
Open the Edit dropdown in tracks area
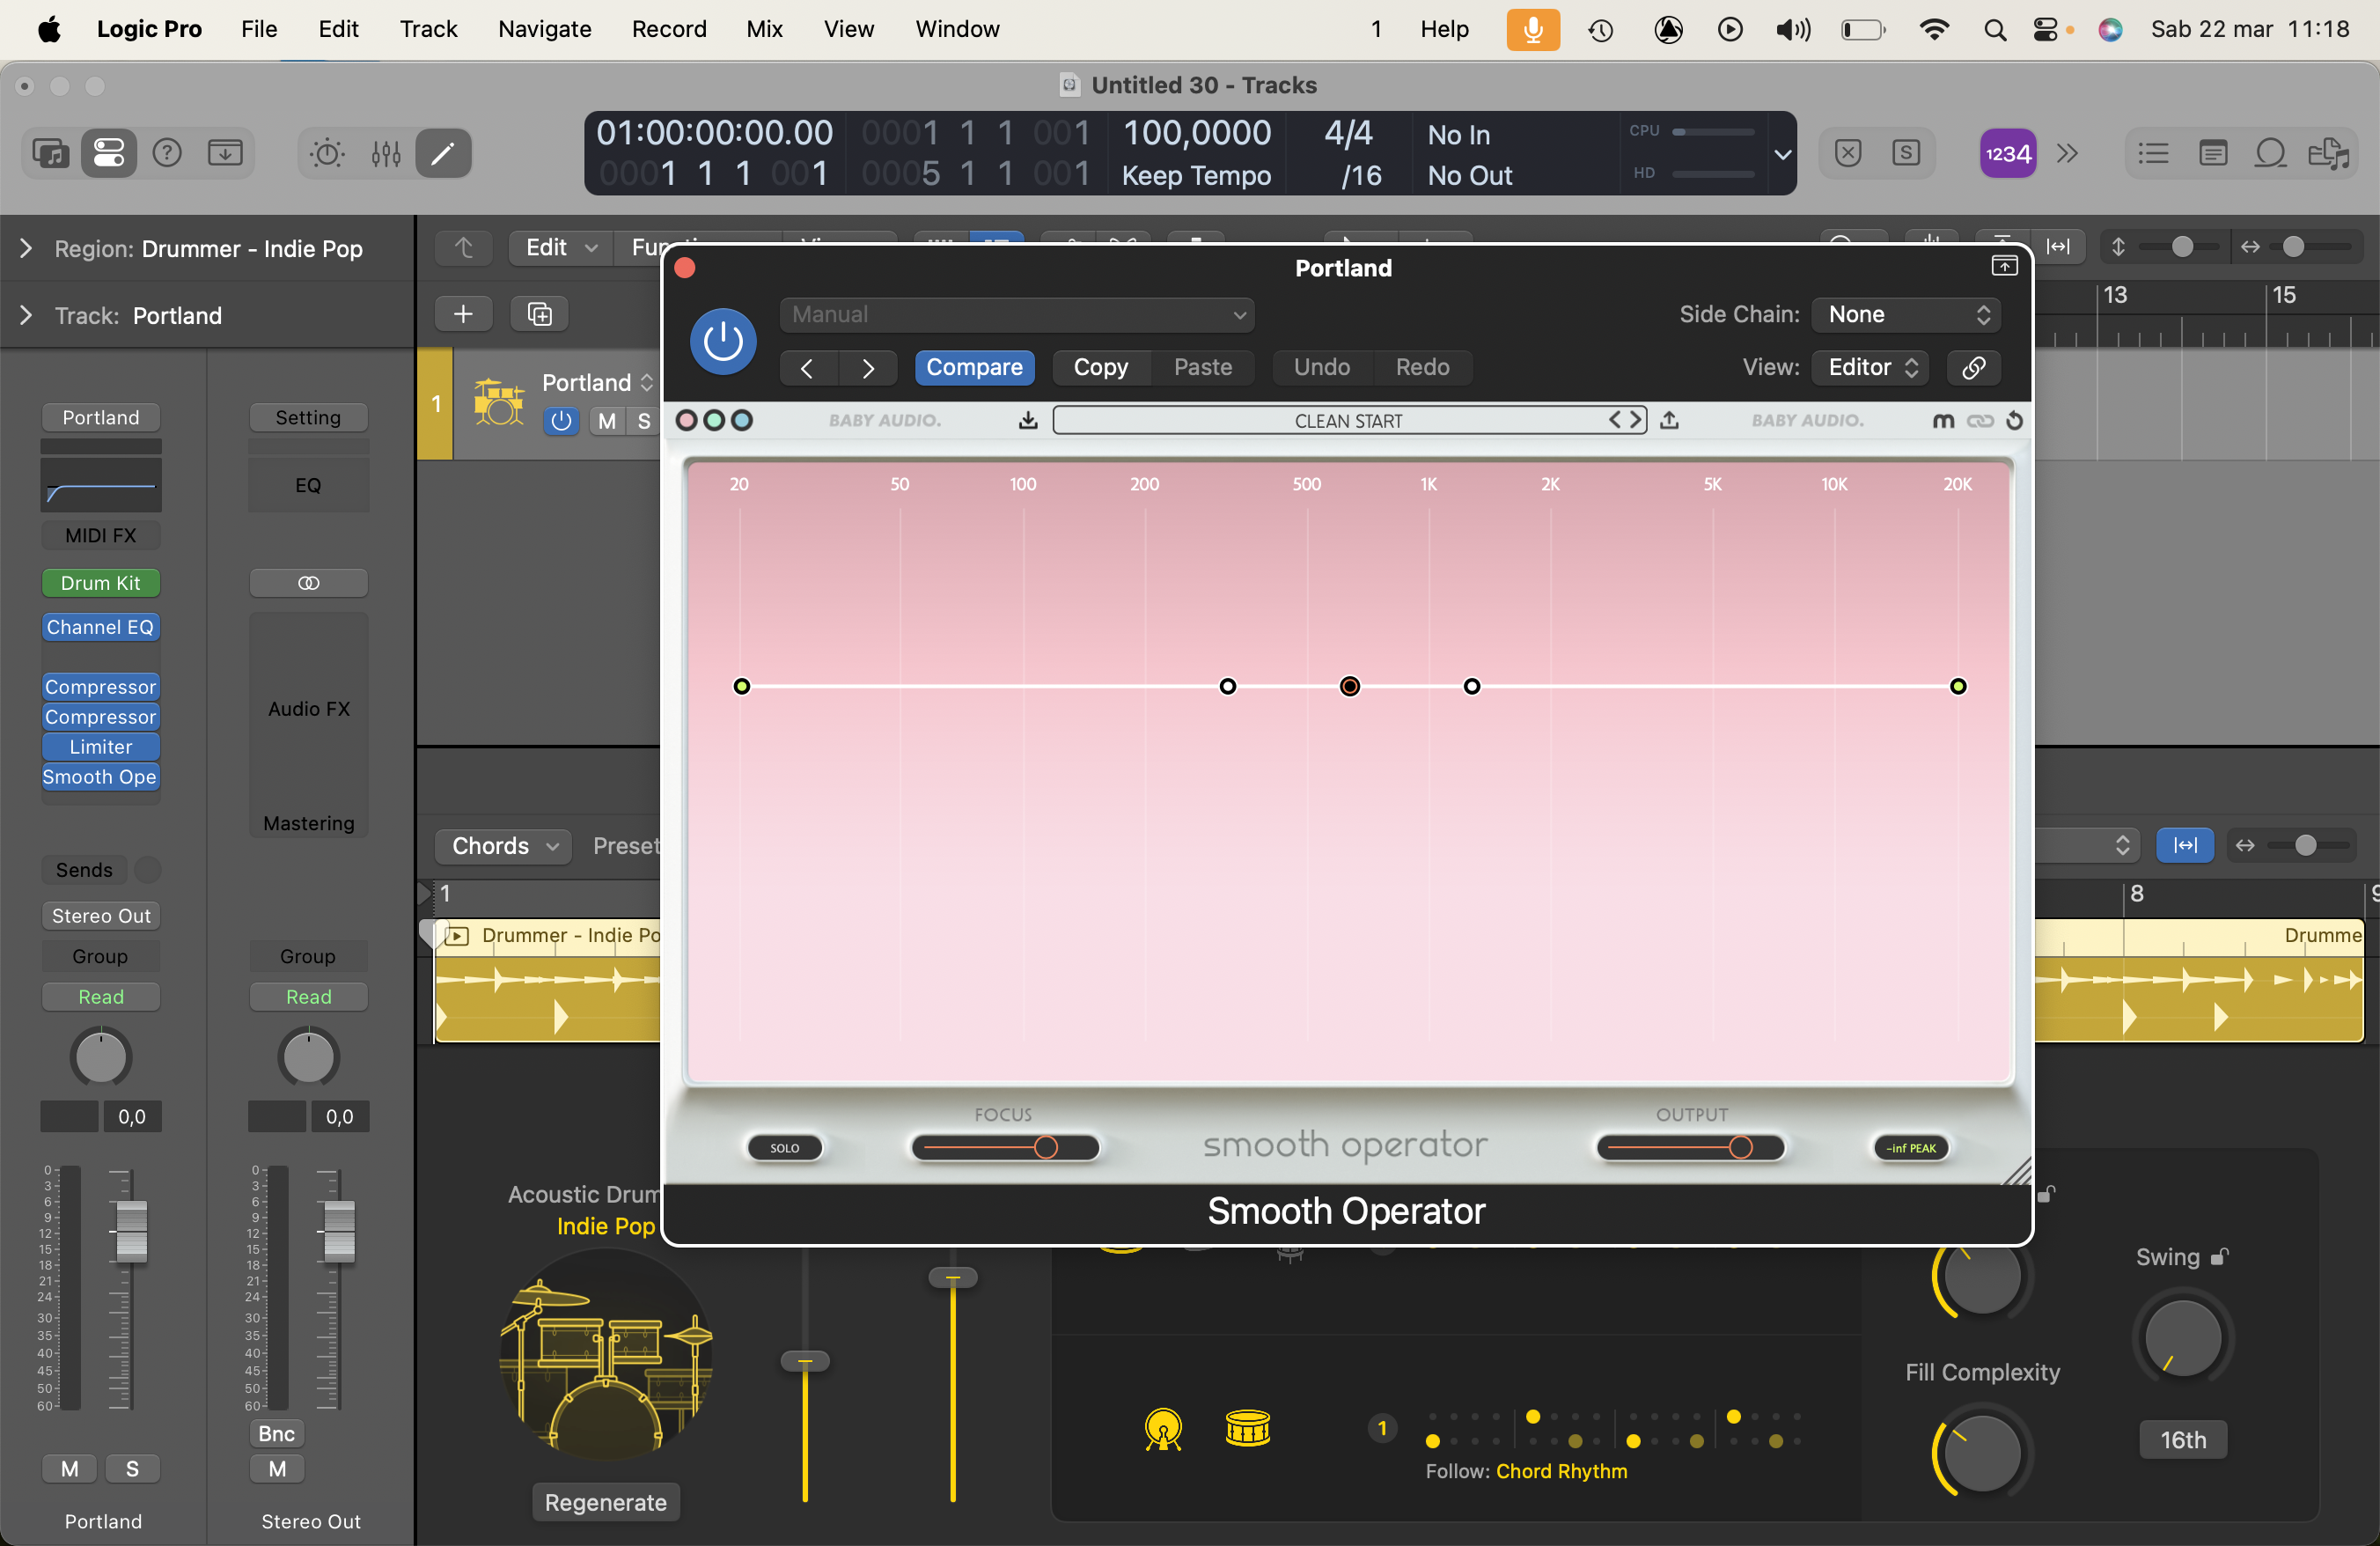pos(560,247)
